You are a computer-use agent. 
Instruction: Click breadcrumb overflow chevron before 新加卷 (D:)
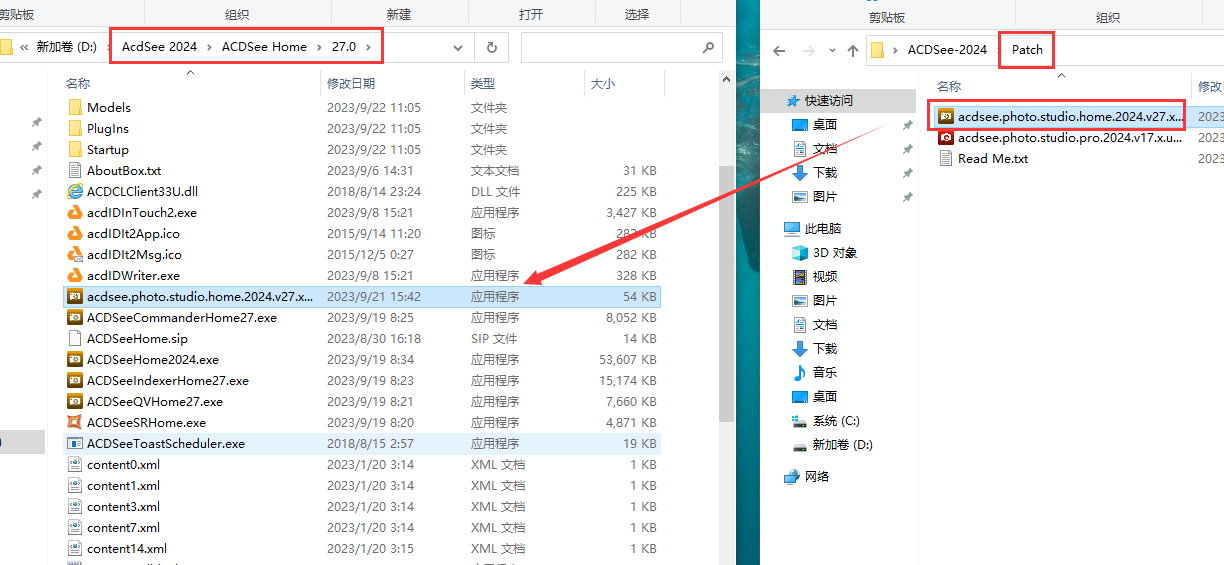pyautogui.click(x=23, y=47)
